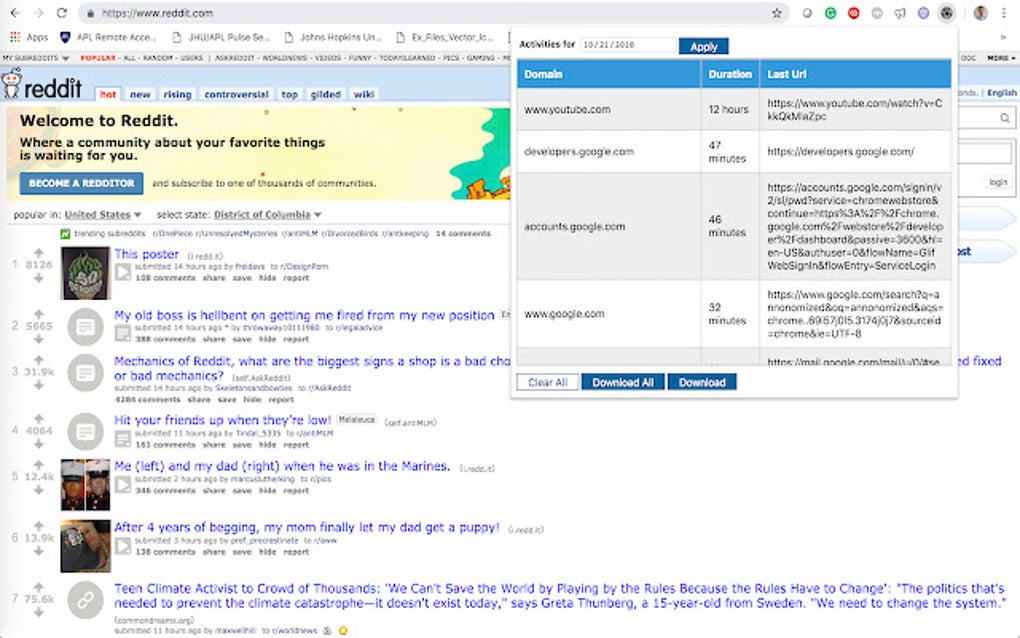Click the comment bubble thumbnail on the AskReddit post
1020x638 pixels.
(85, 375)
